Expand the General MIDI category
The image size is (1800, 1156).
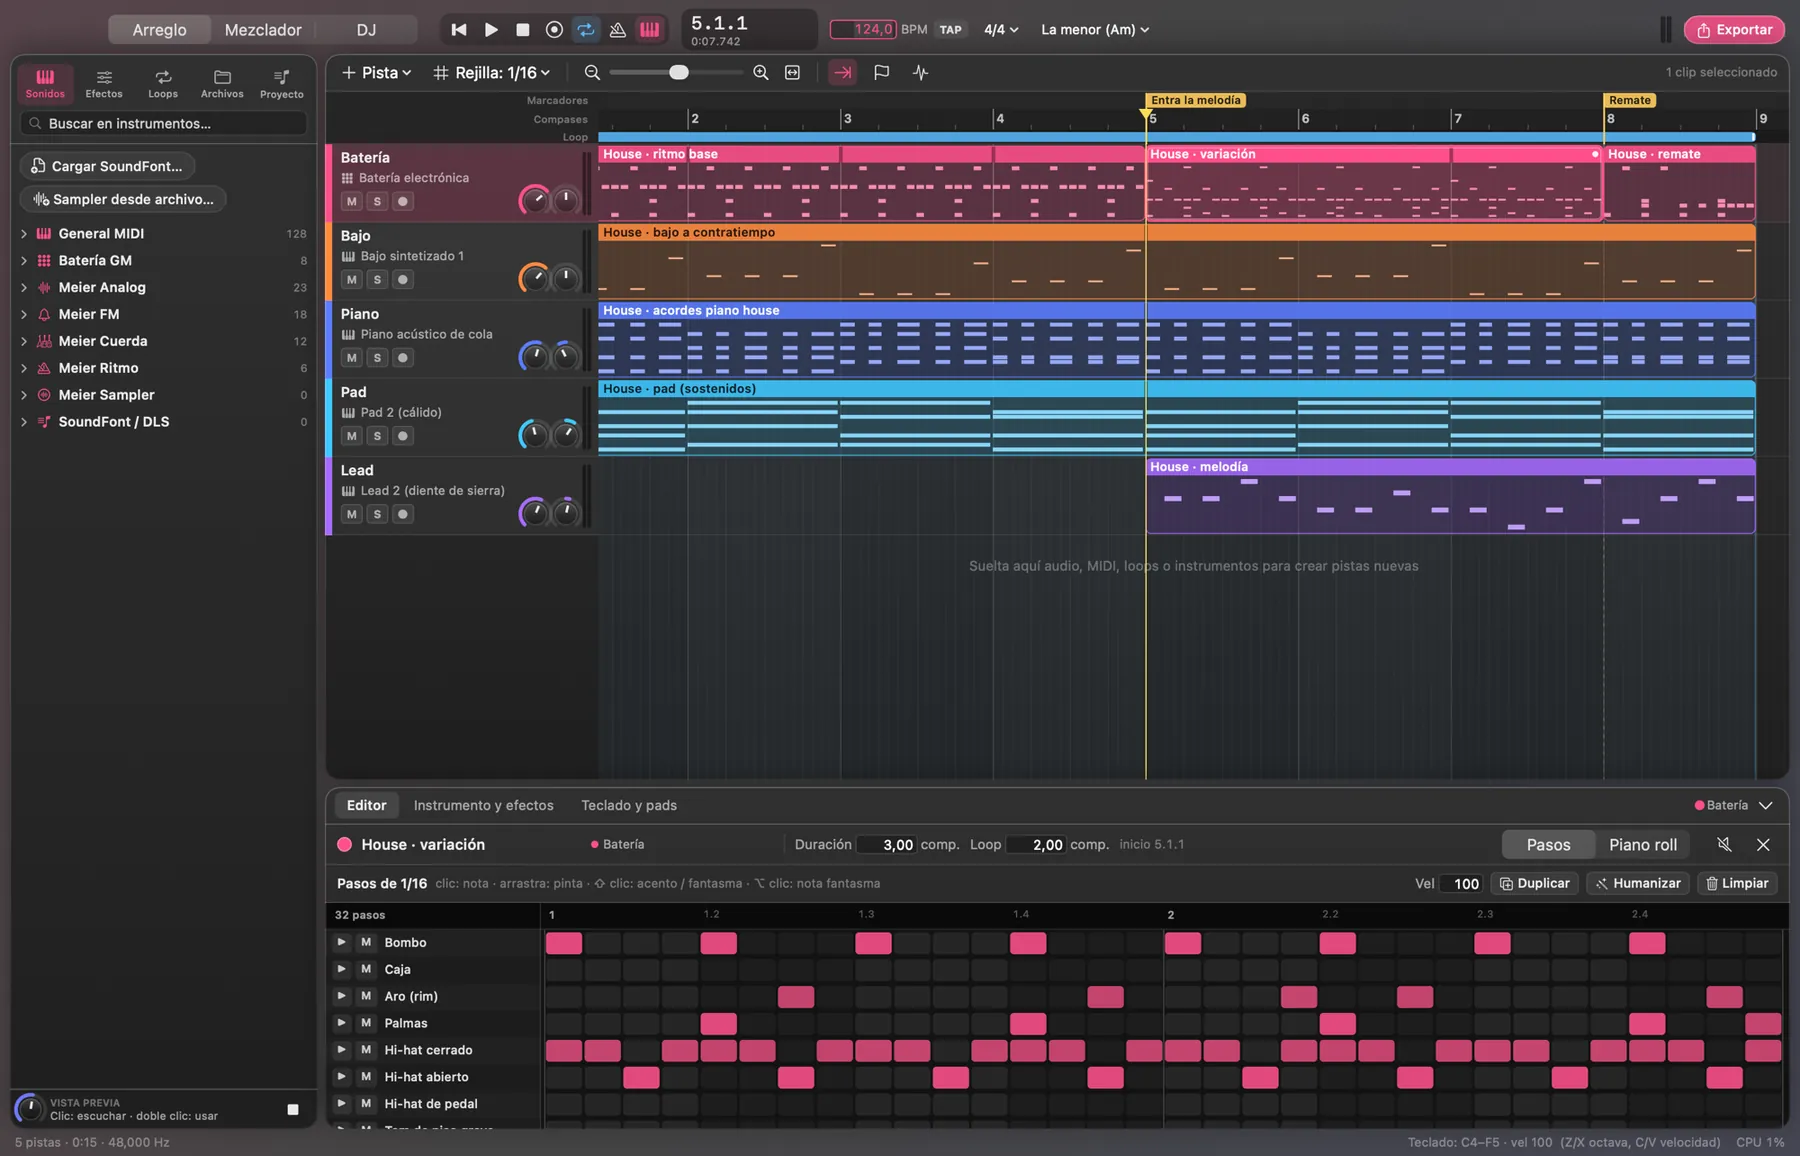point(24,233)
